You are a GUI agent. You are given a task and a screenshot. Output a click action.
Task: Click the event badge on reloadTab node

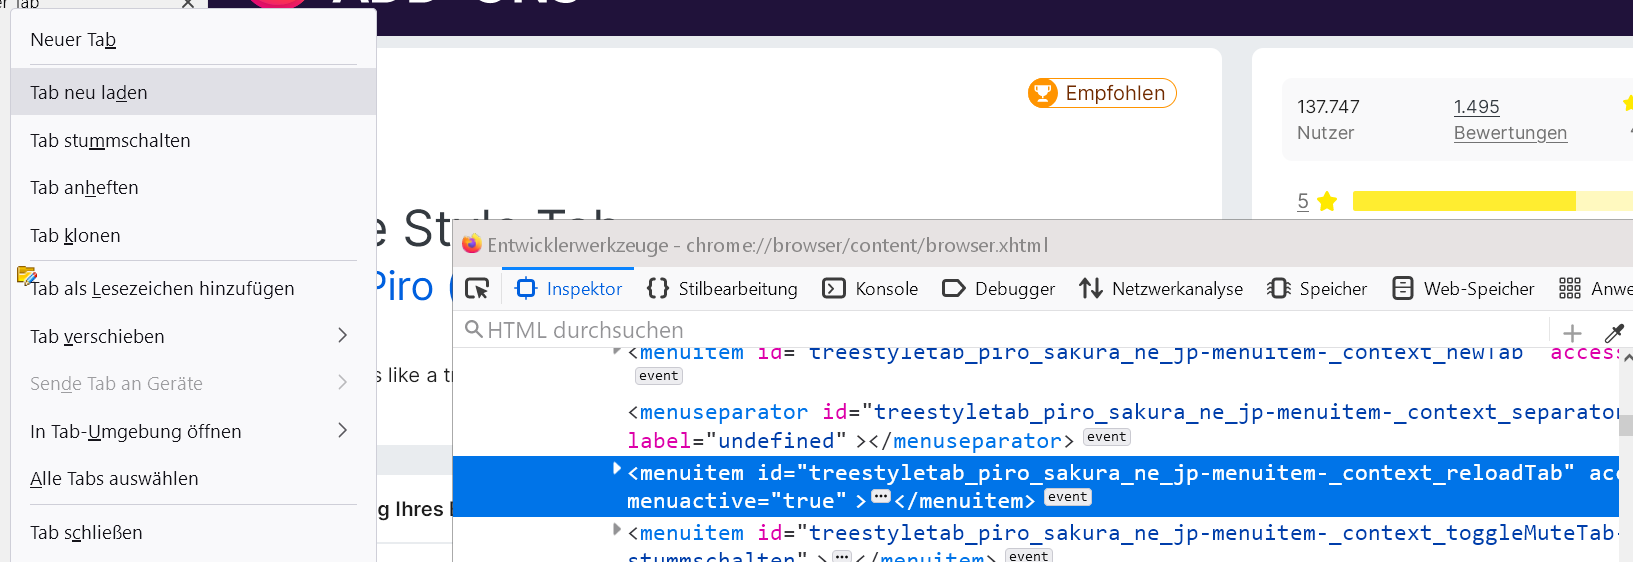click(1067, 497)
